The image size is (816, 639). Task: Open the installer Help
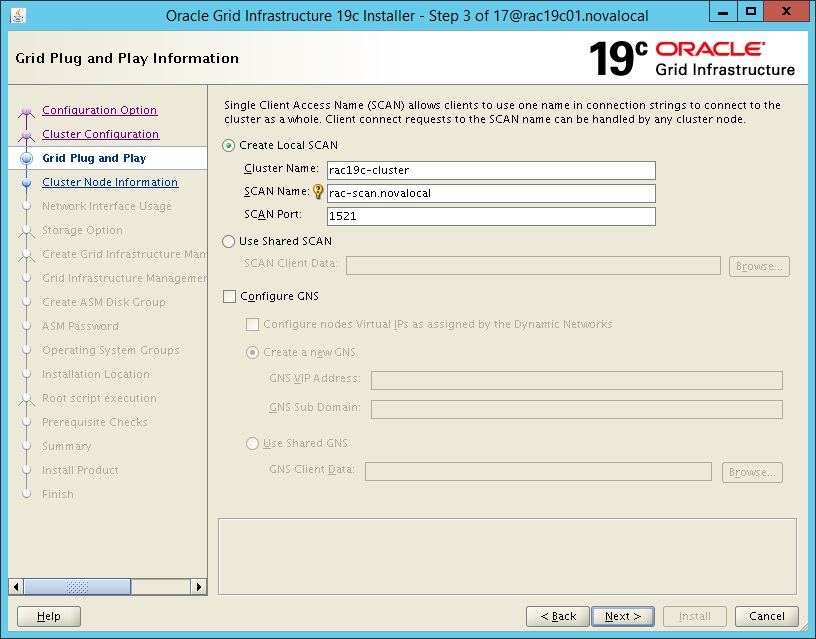48,616
